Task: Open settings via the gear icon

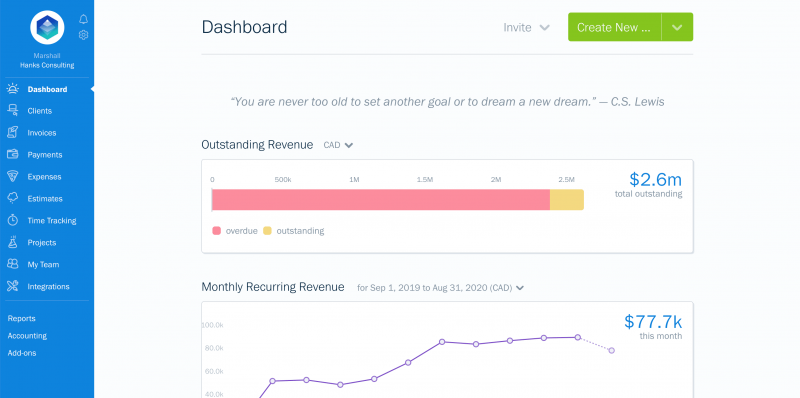Action: [x=84, y=35]
